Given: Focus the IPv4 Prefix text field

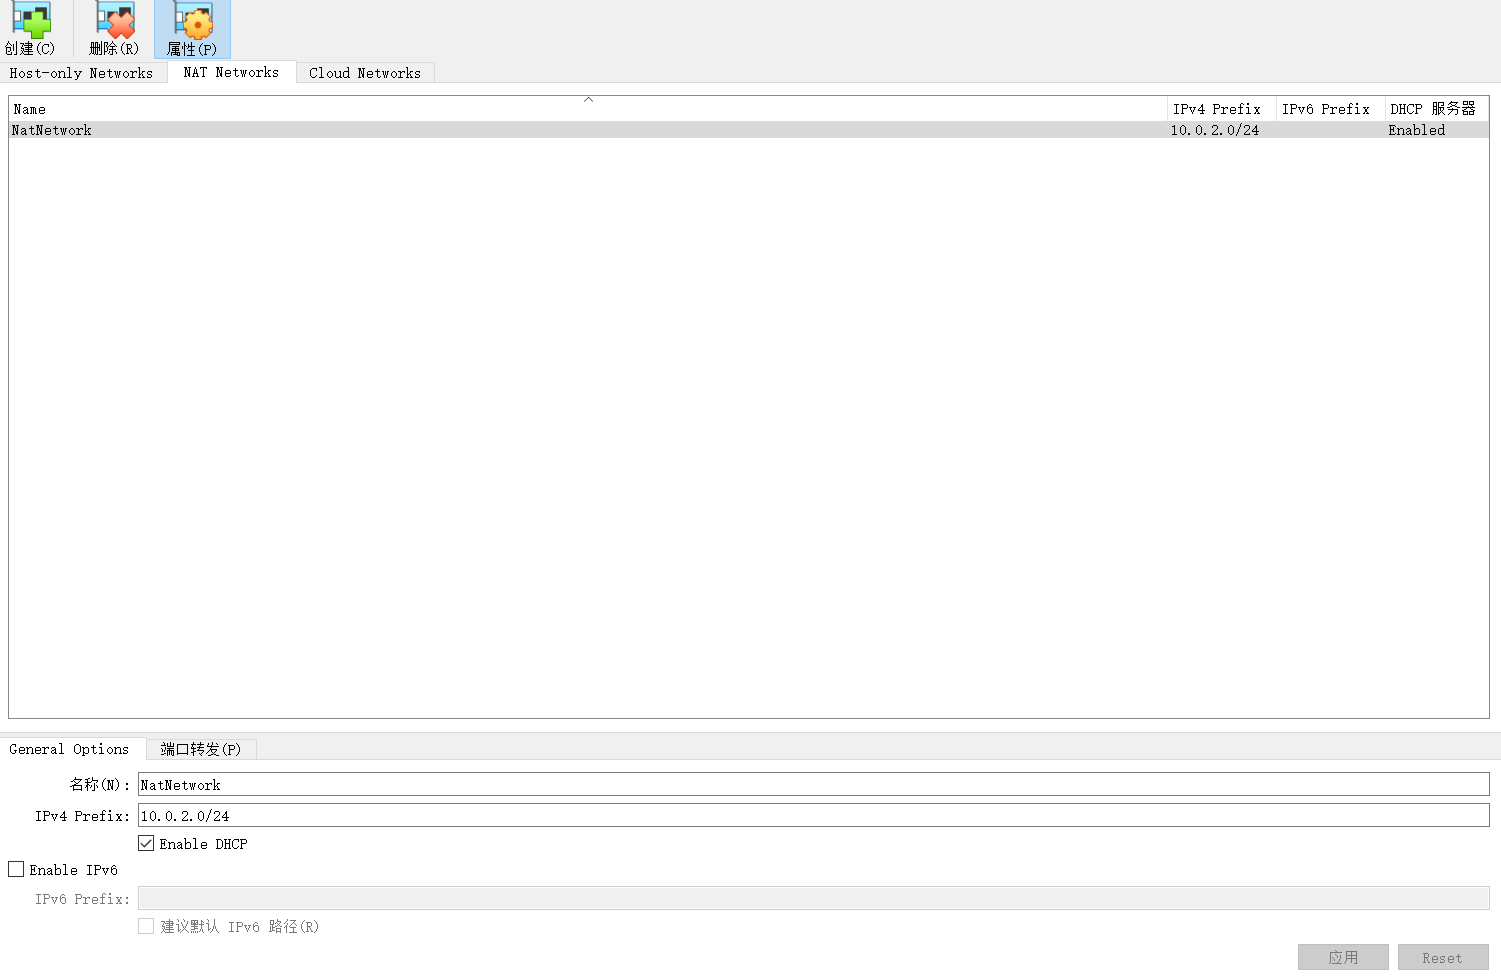Looking at the screenshot, I should 812,816.
